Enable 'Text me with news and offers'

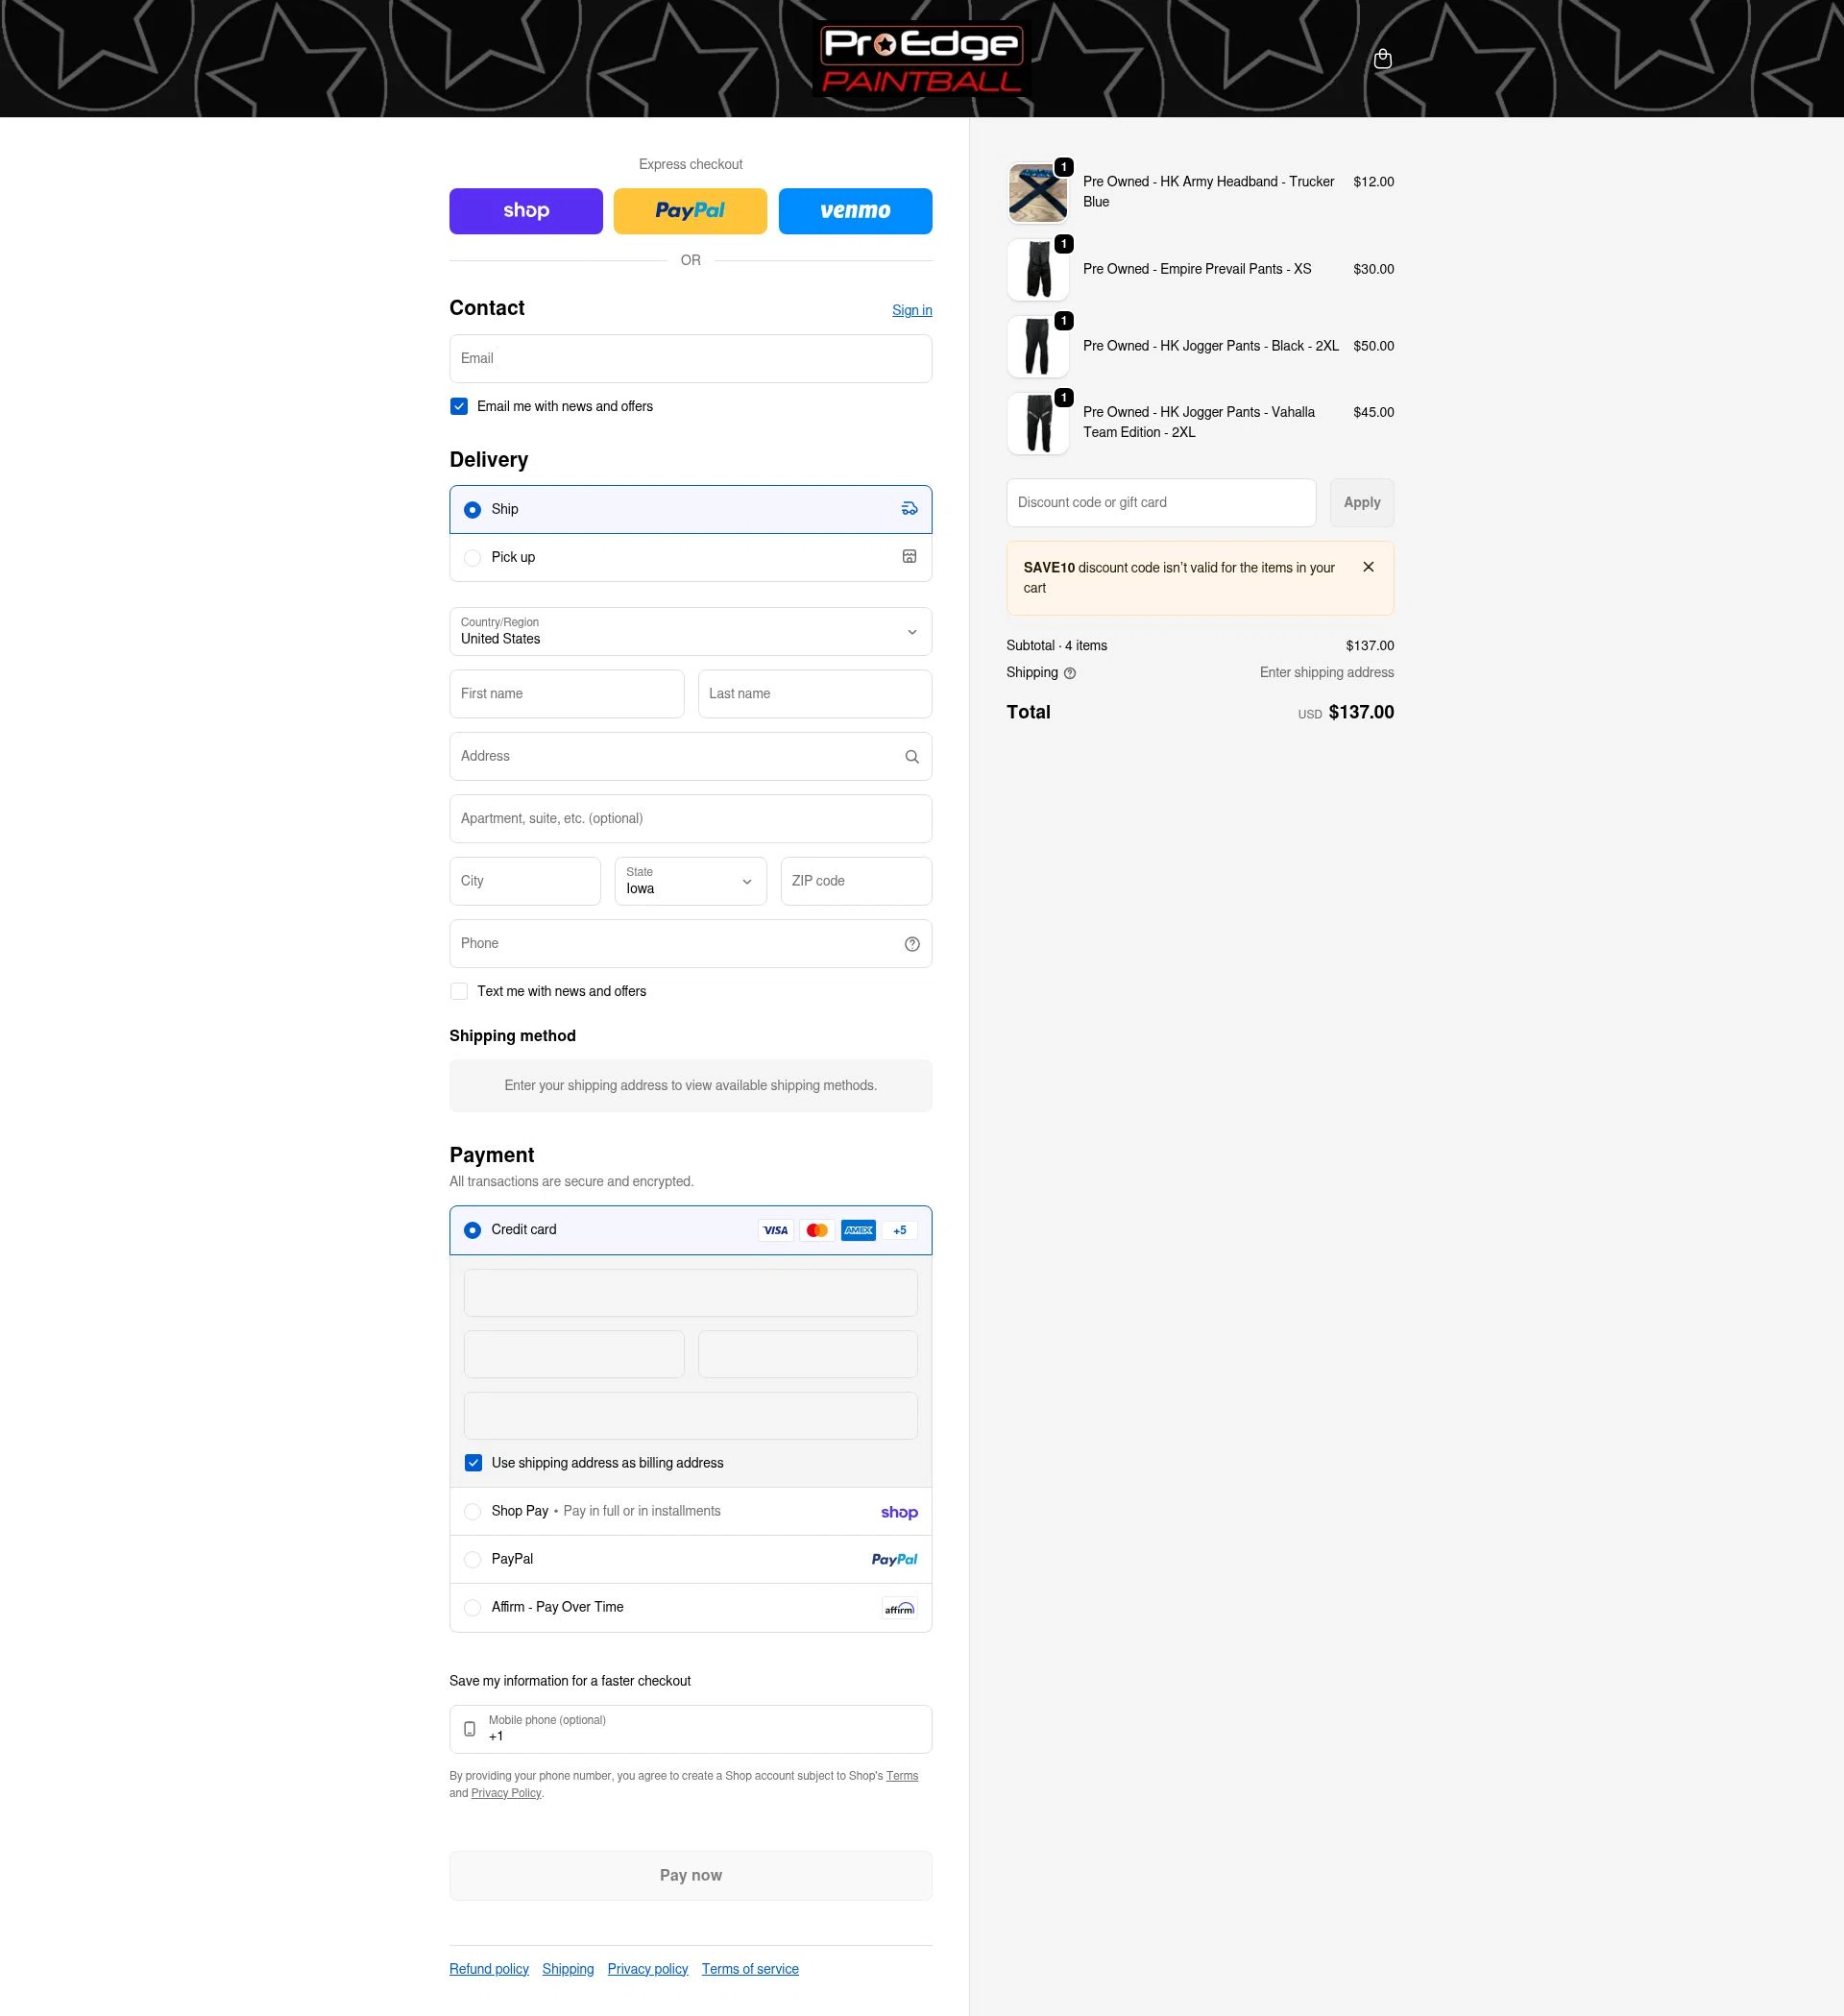[x=459, y=991]
